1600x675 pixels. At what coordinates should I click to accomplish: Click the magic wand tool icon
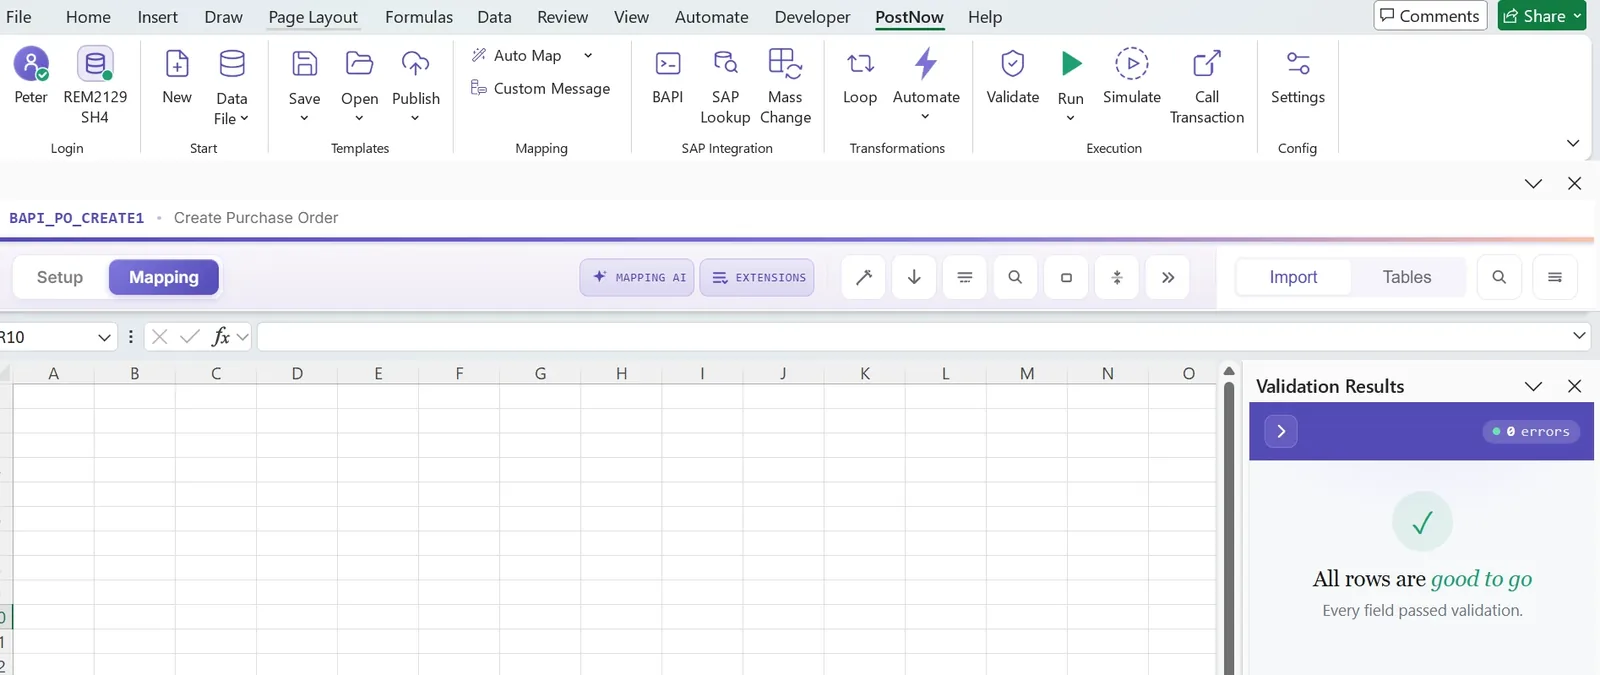(864, 277)
